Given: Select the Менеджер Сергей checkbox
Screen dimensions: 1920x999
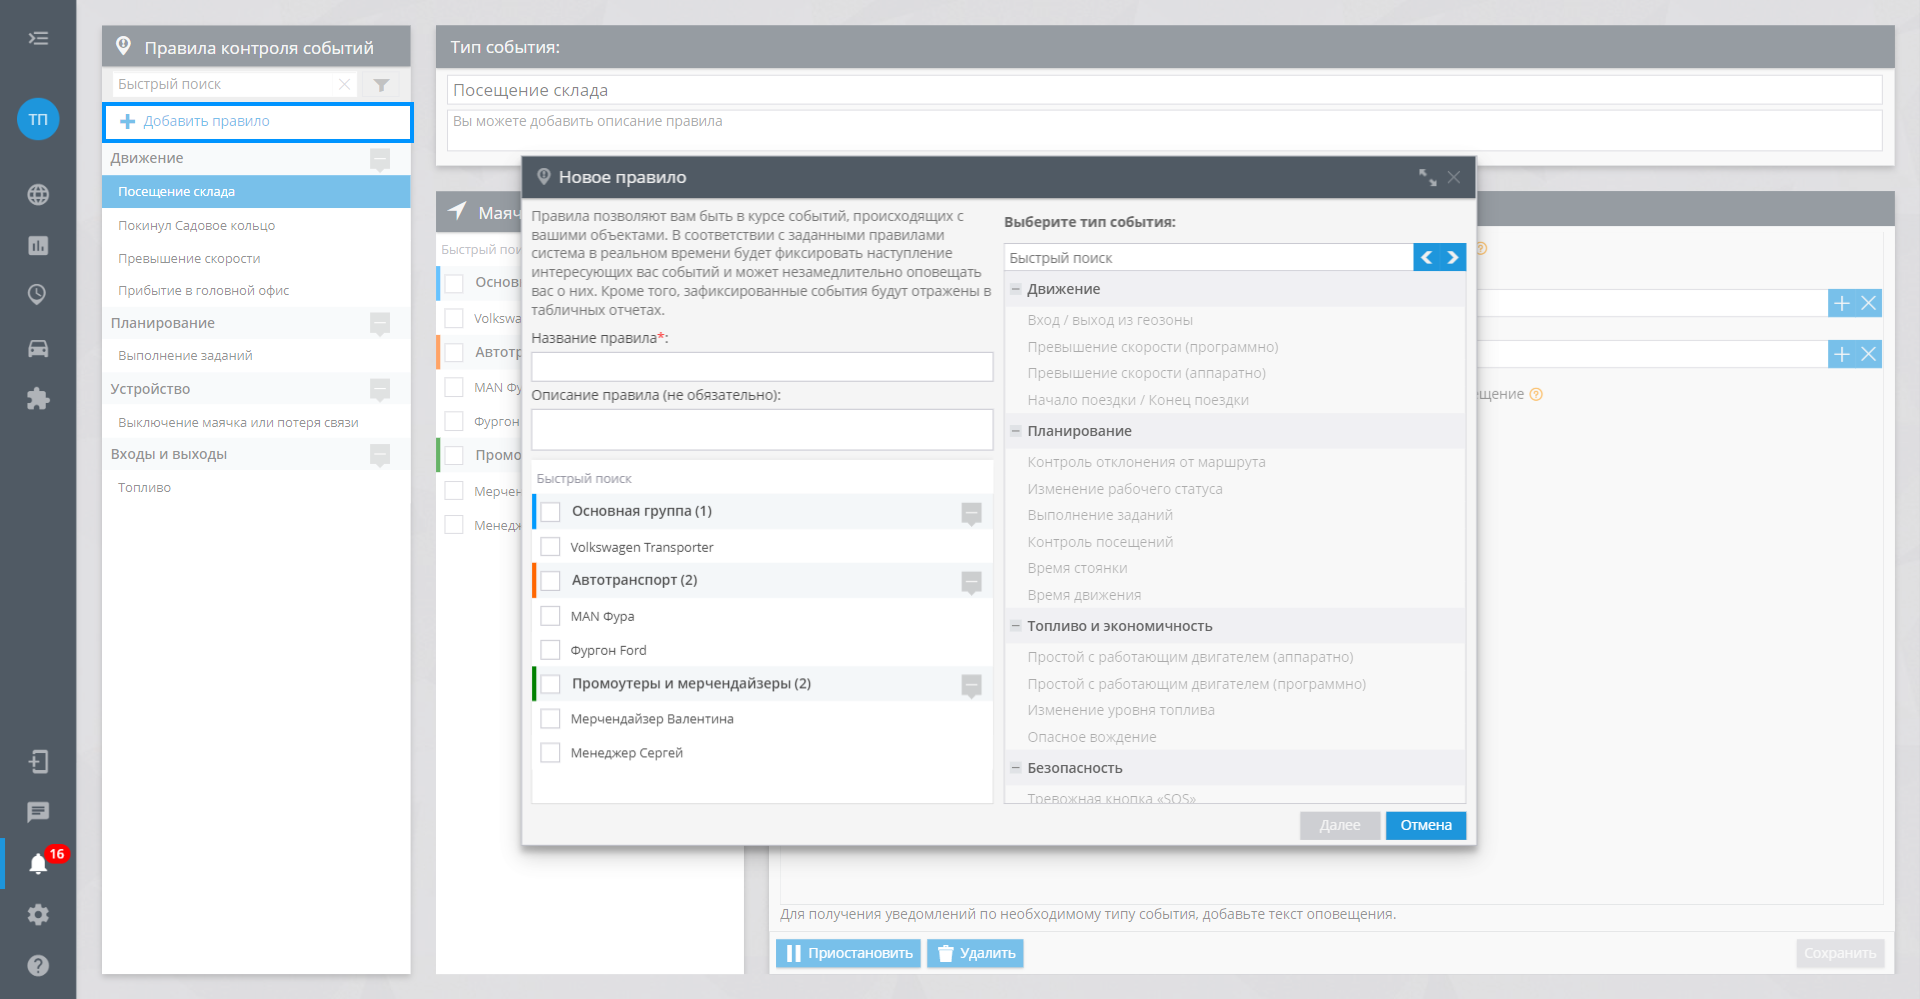Looking at the screenshot, I should click(x=550, y=753).
